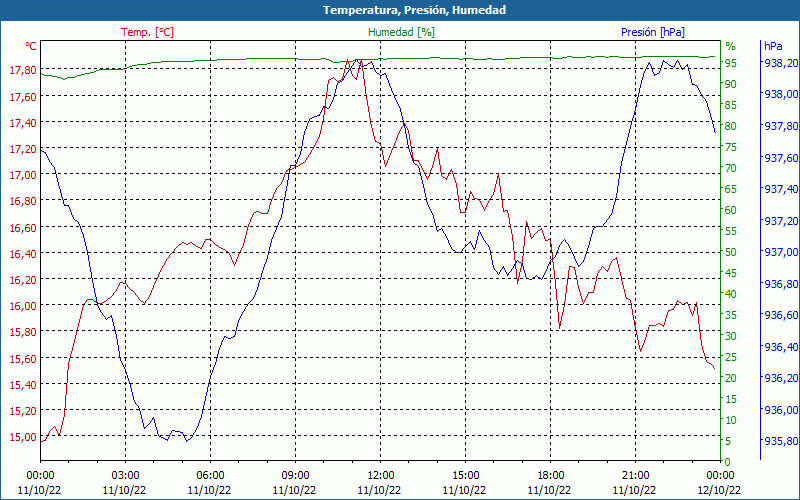Click the '06:00' time axis label
This screenshot has width=800, height=500.
click(x=211, y=476)
